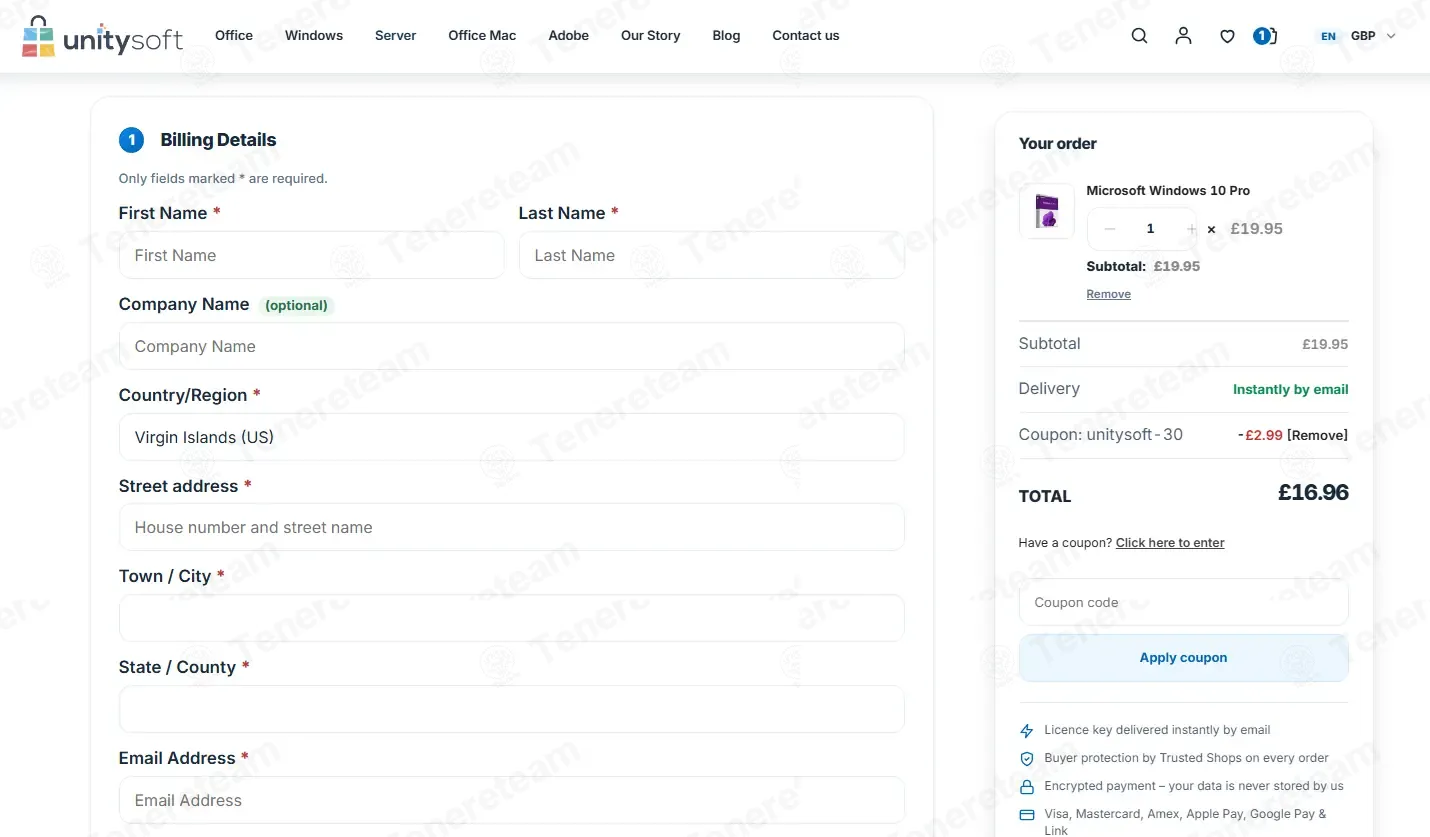Screen dimensions: 1430x837
Task: Click the quantity value field
Action: [1150, 229]
